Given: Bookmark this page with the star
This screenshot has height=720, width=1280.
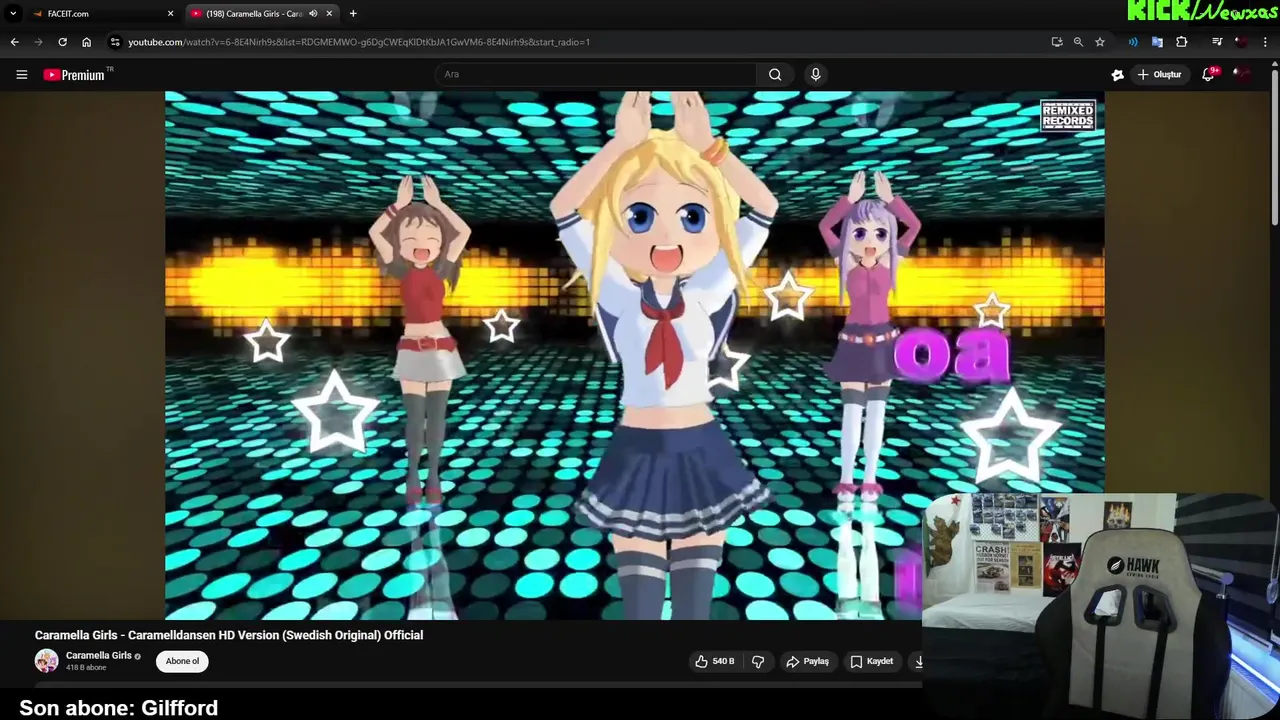Looking at the screenshot, I should point(1100,42).
